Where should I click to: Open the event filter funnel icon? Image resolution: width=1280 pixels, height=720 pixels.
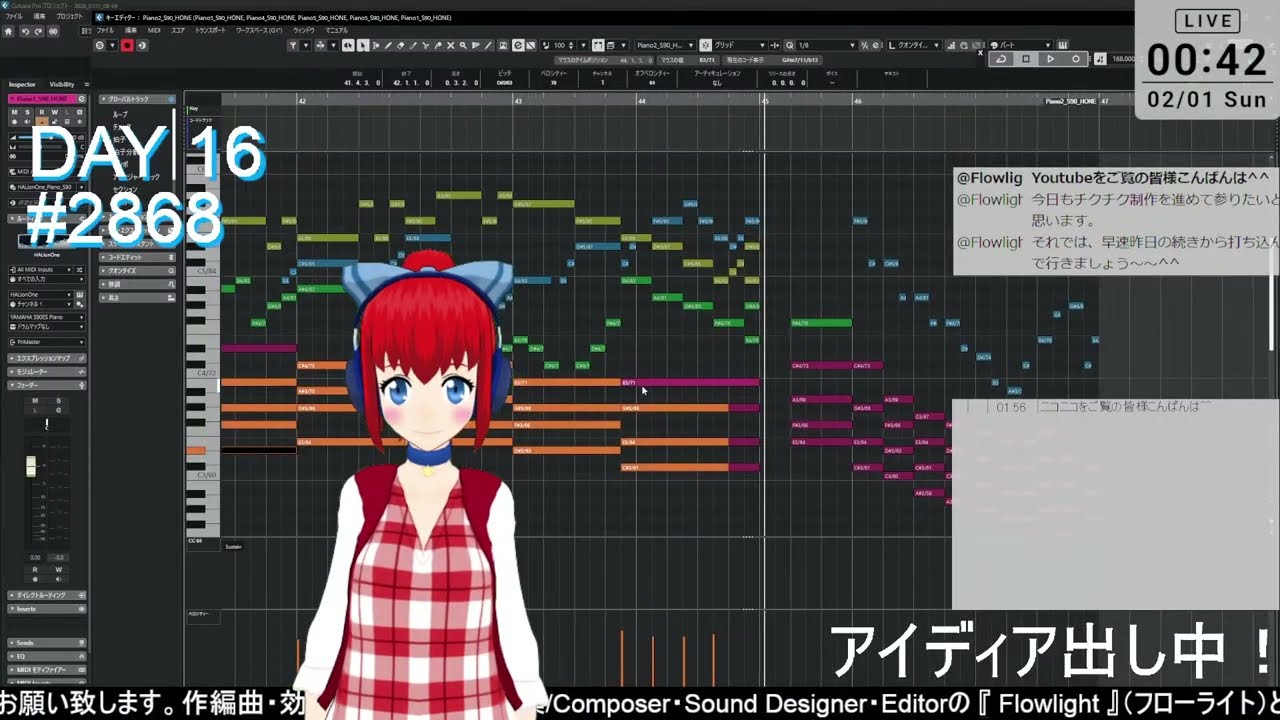tap(293, 45)
